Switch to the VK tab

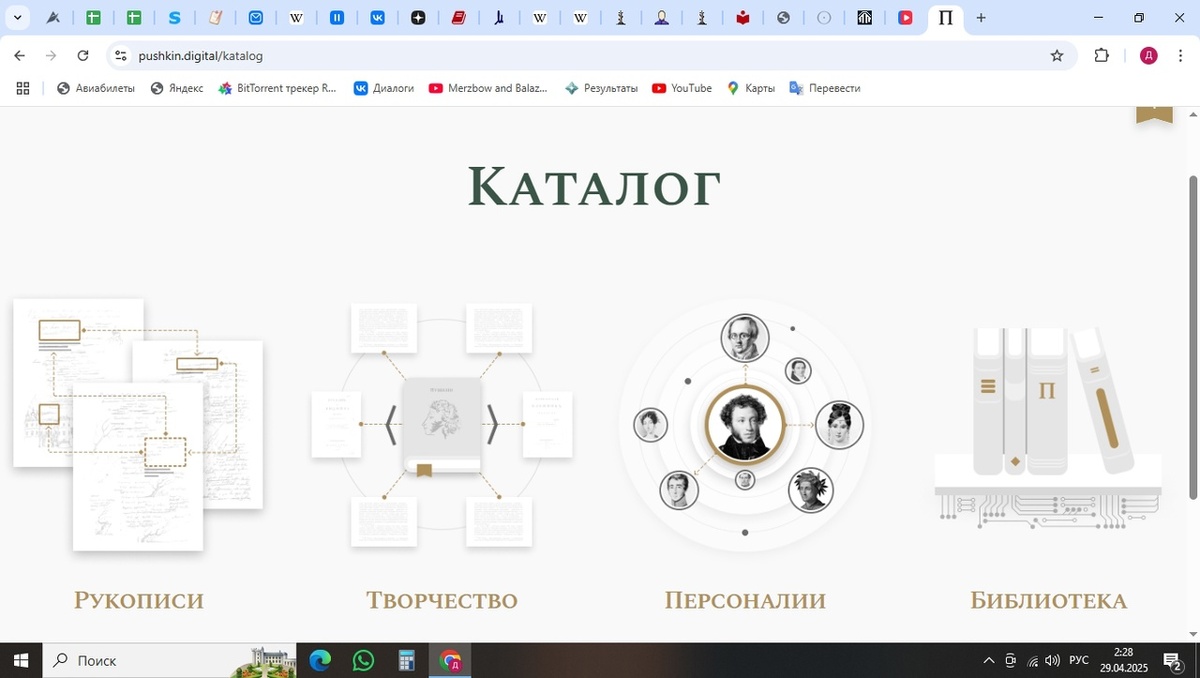pos(378,17)
